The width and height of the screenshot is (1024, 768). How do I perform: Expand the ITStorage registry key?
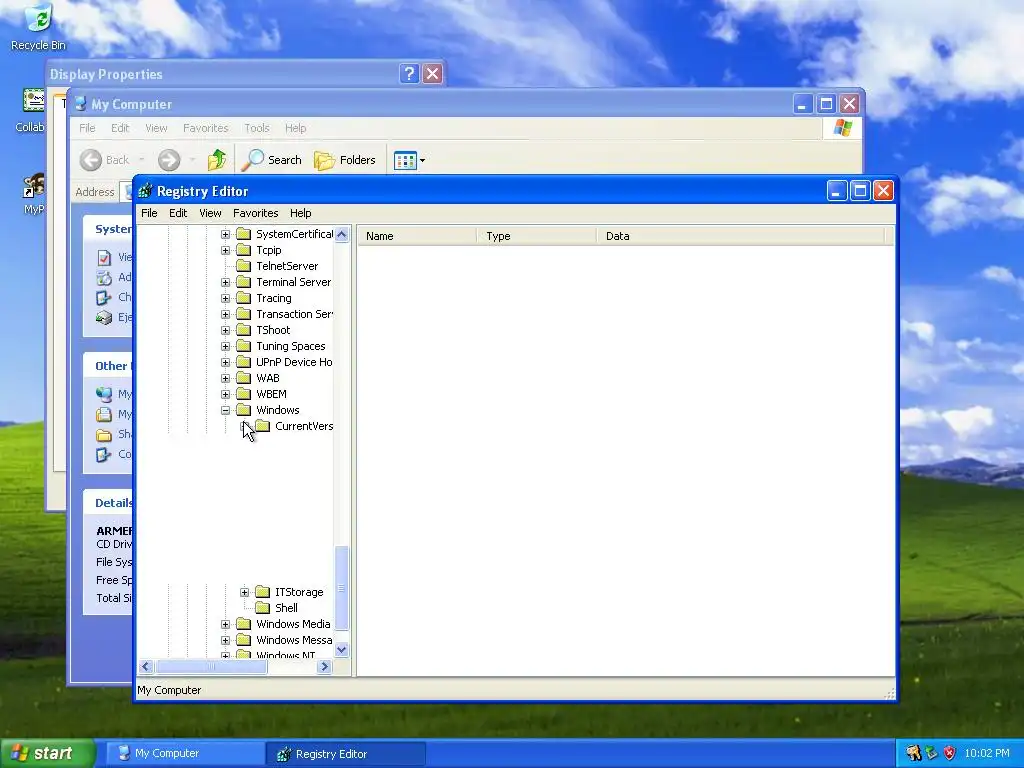point(244,592)
